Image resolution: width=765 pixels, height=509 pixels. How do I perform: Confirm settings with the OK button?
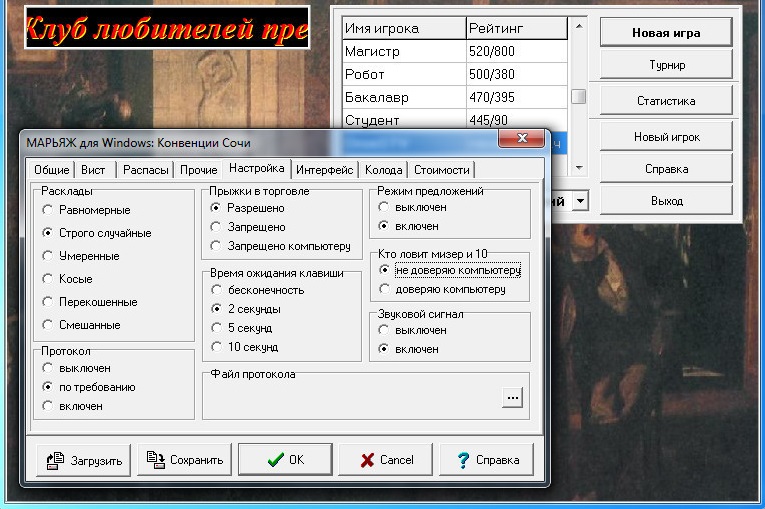click(285, 460)
